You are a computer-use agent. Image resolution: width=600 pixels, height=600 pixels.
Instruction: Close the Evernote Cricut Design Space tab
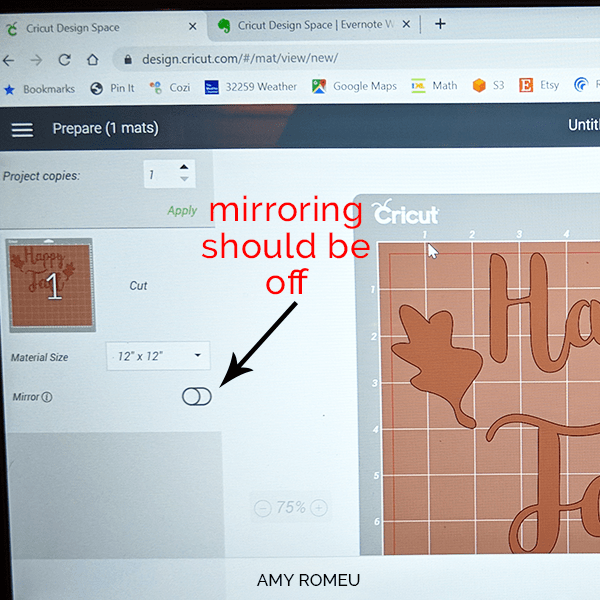tap(406, 24)
